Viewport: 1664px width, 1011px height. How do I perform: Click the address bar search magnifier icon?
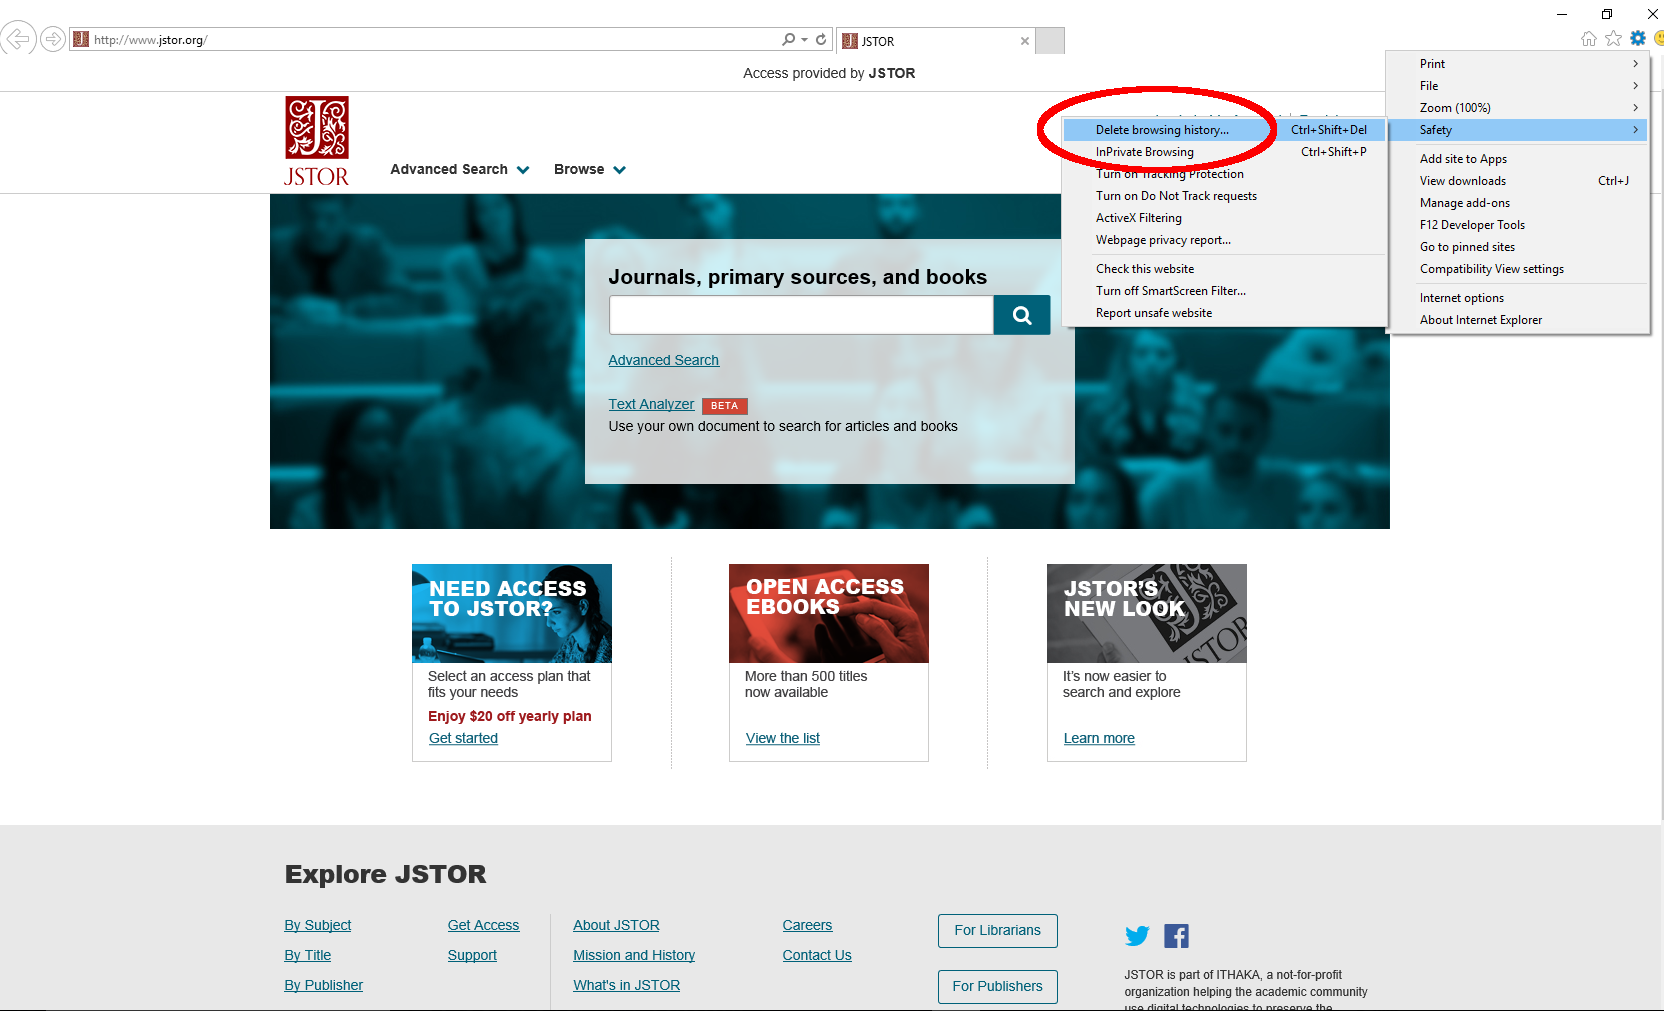[789, 39]
